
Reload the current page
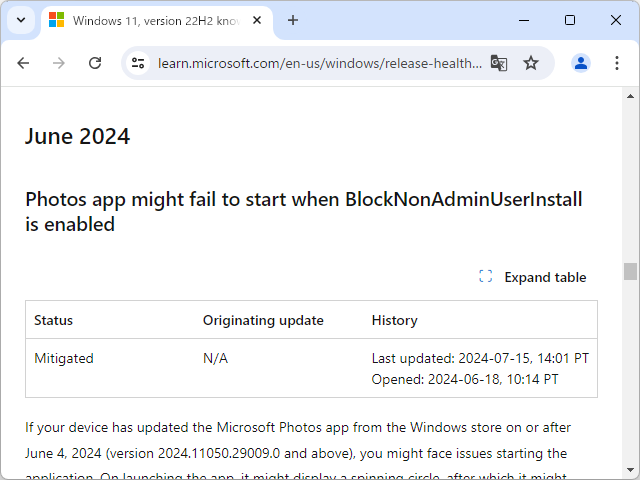pyautogui.click(x=95, y=63)
